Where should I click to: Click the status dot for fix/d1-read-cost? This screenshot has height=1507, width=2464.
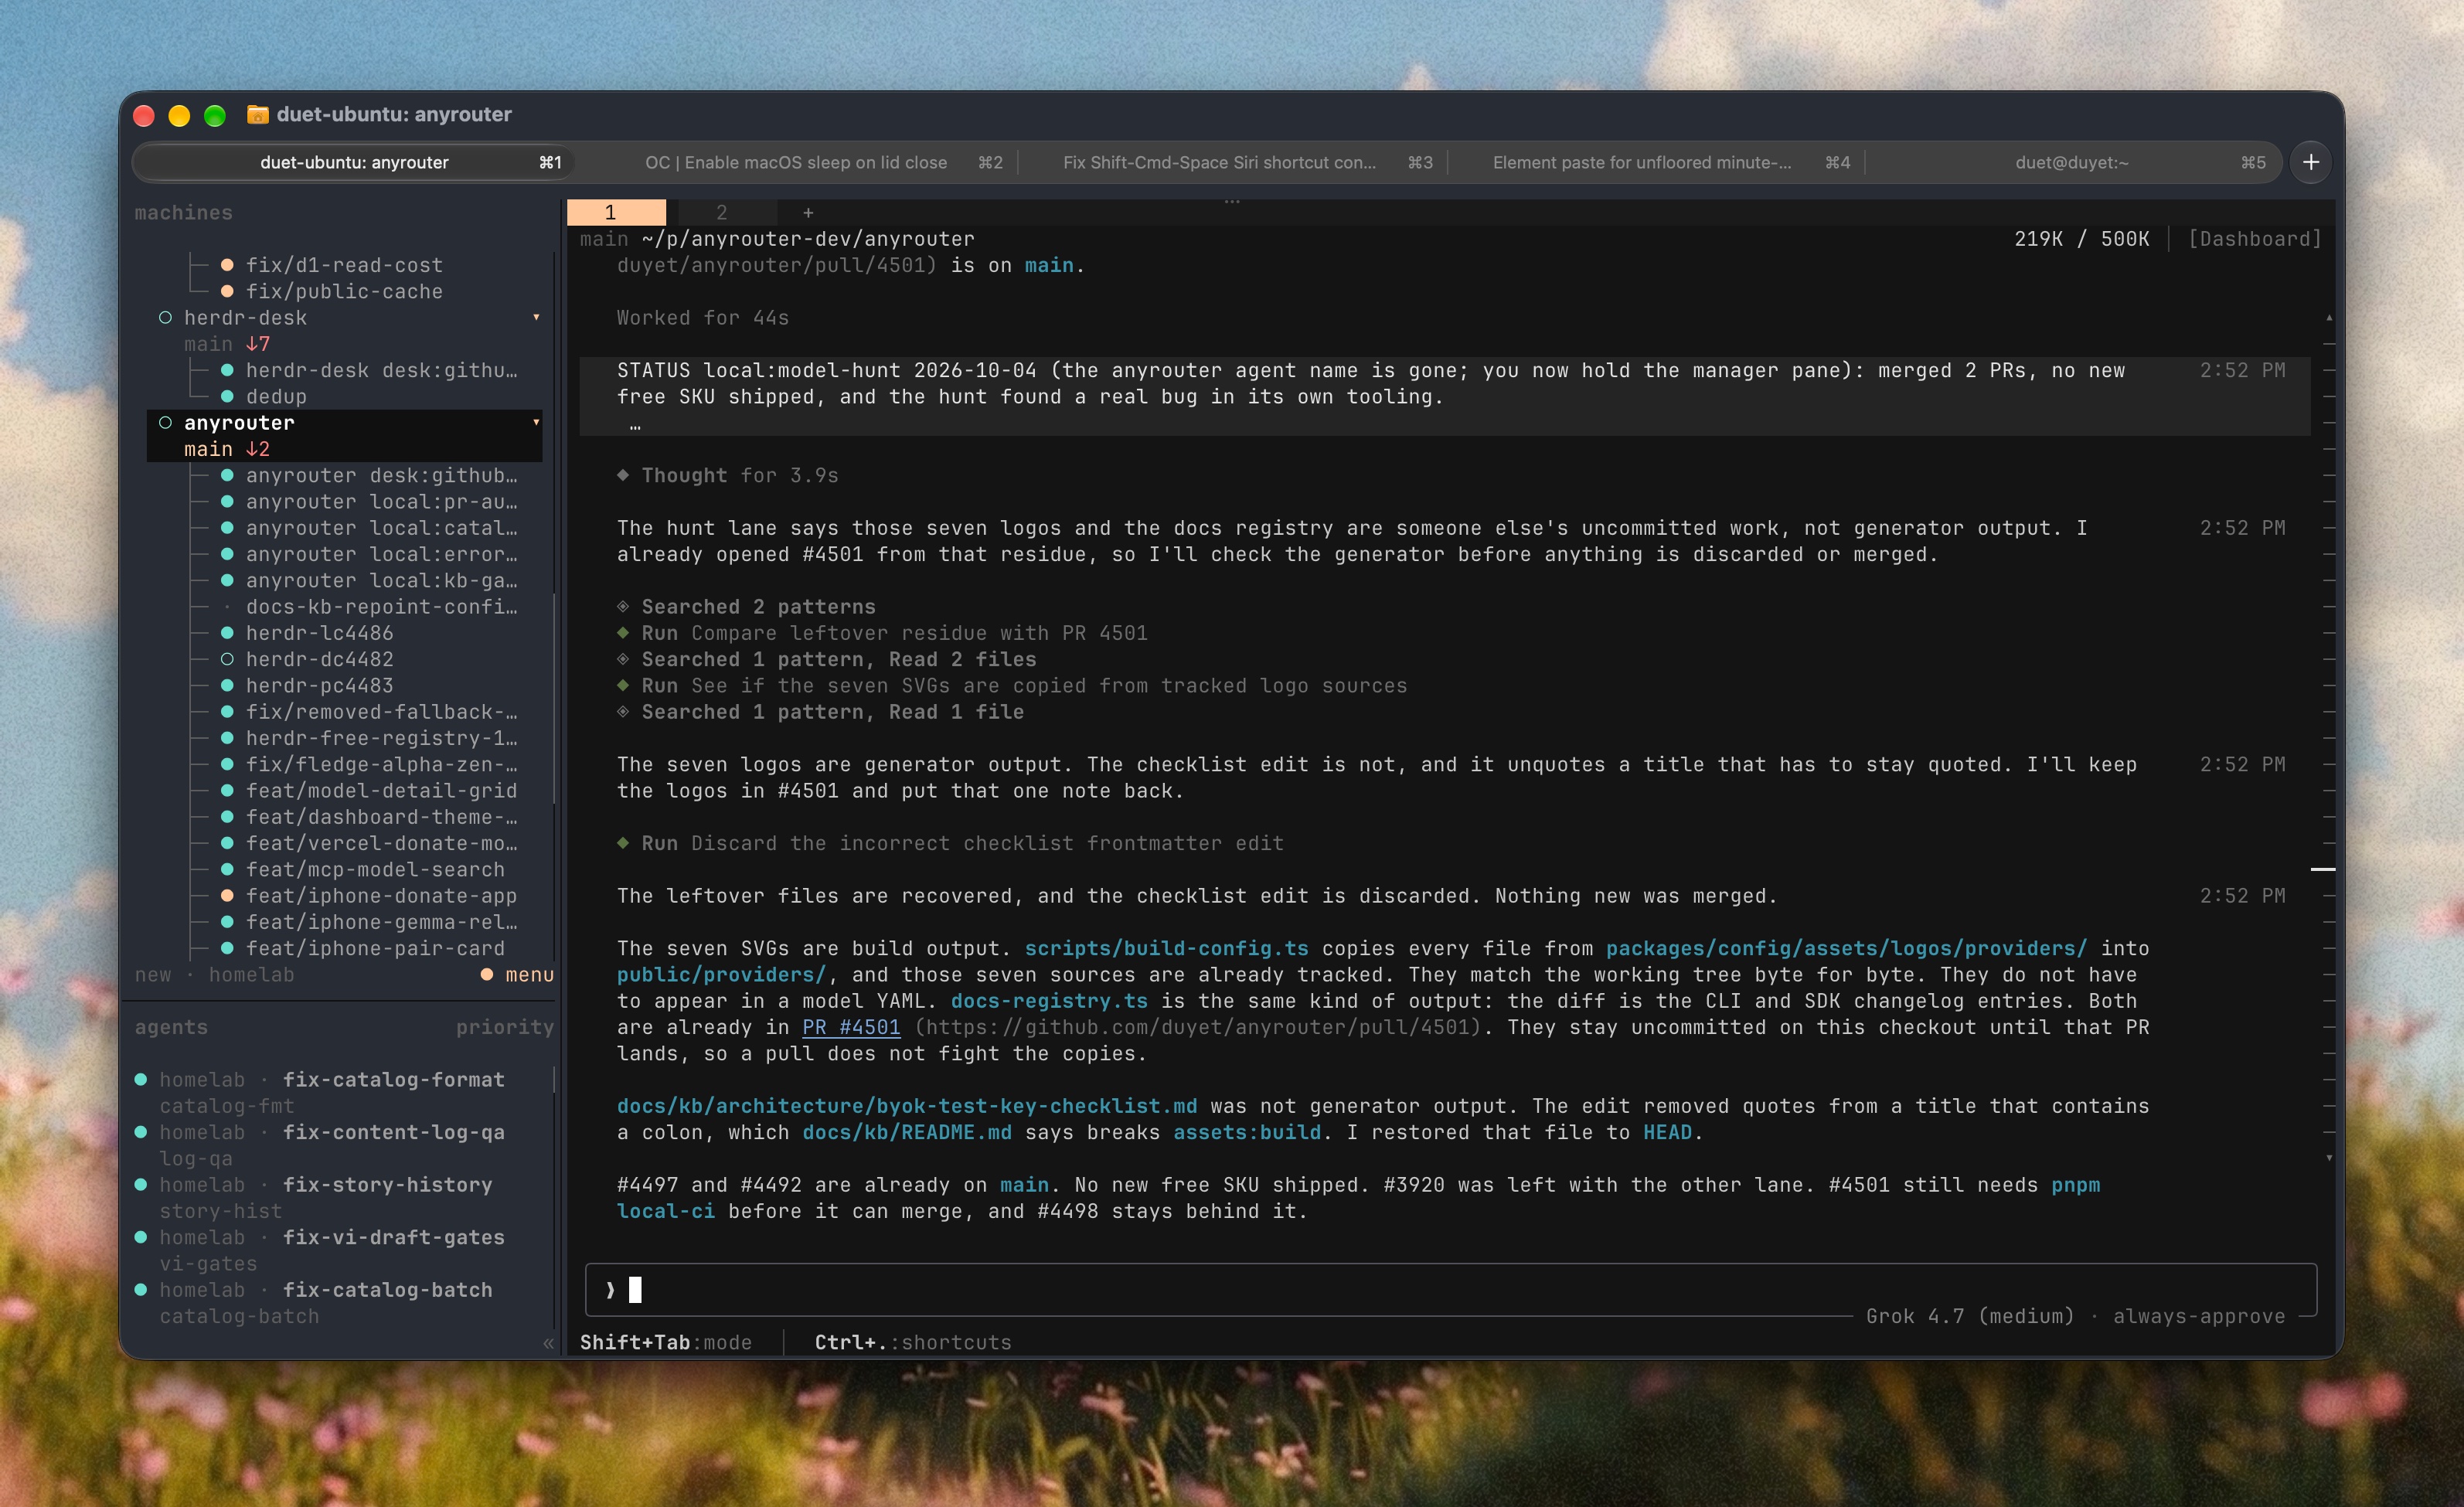[227, 265]
